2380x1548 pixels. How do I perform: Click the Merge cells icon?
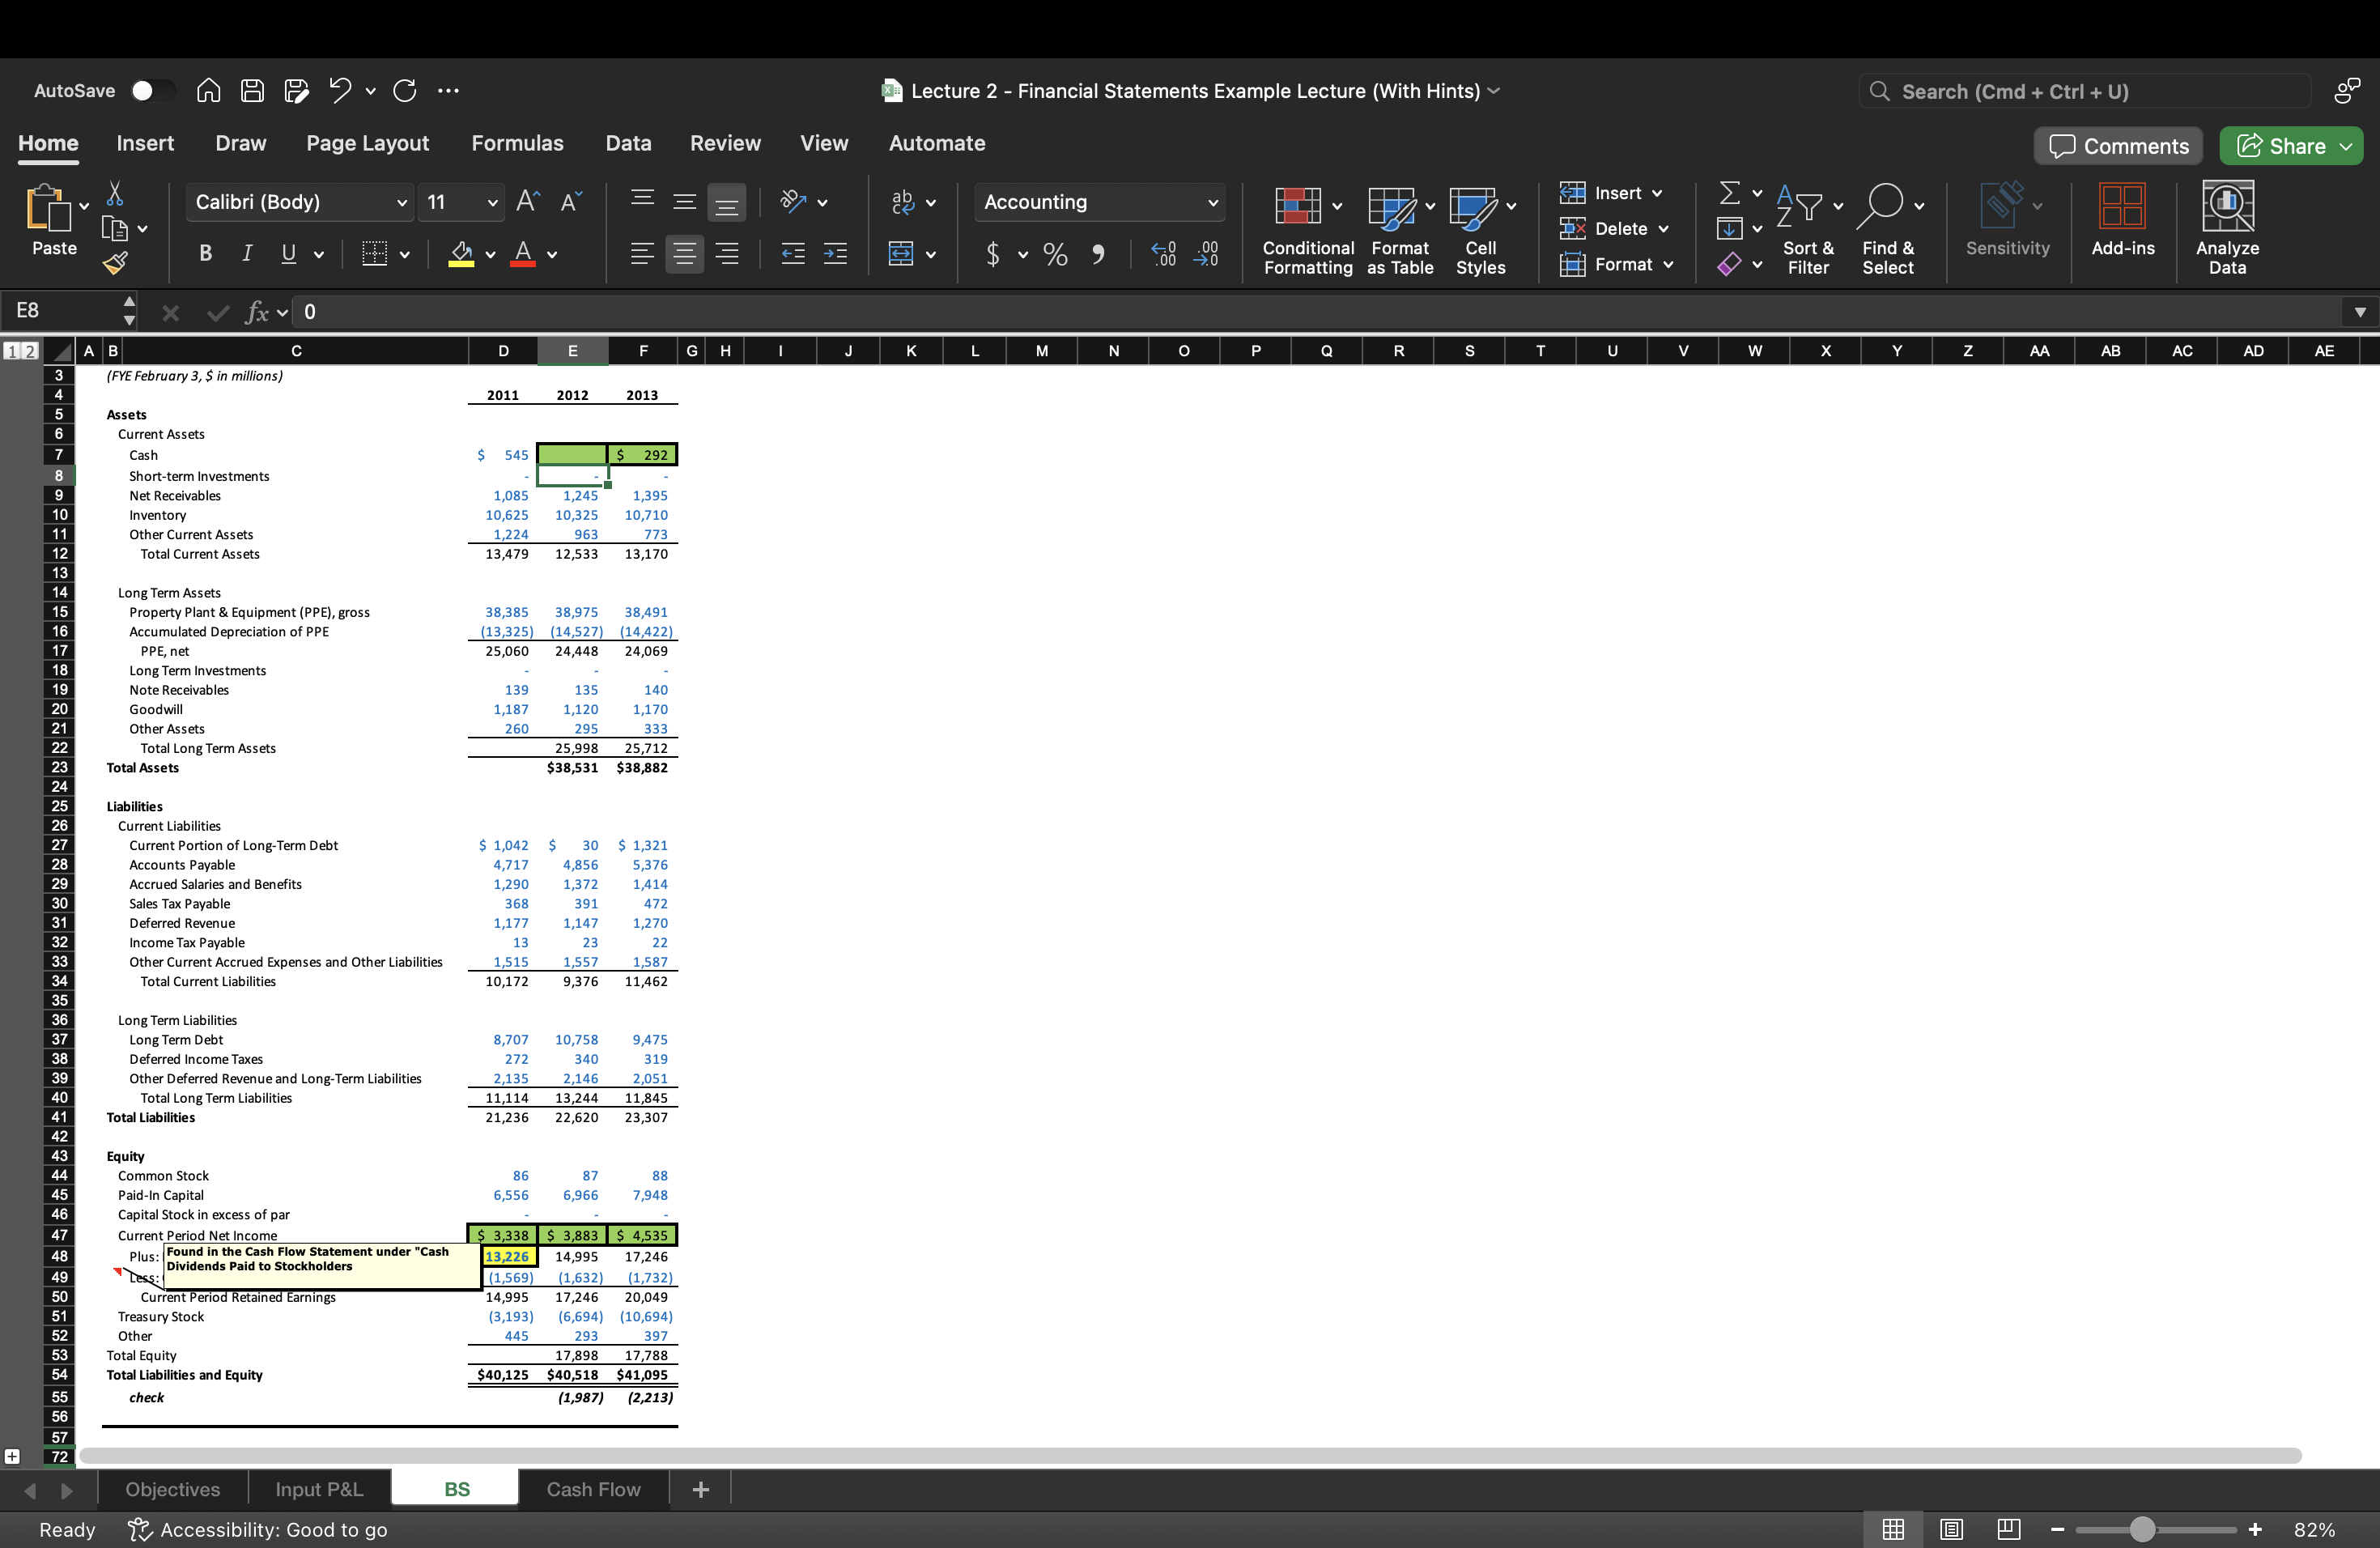[901, 254]
